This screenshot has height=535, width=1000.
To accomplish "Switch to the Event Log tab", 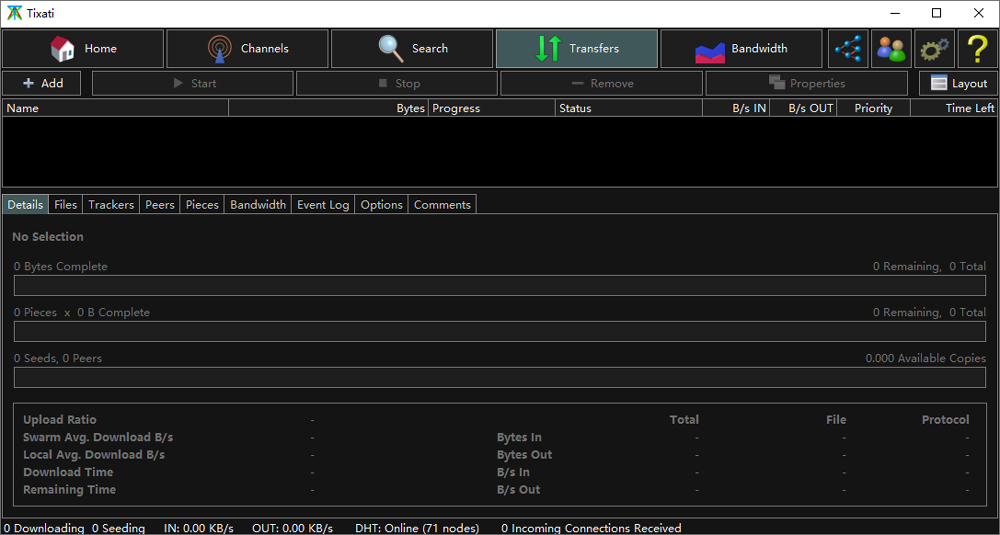I will 323,205.
